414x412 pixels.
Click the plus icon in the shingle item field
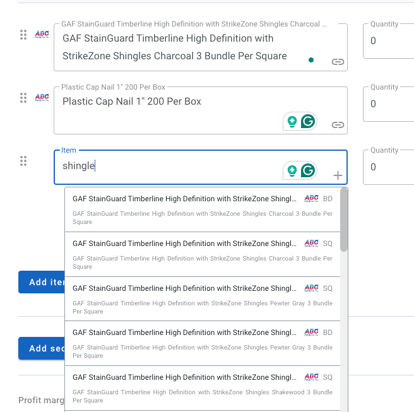[x=338, y=175]
